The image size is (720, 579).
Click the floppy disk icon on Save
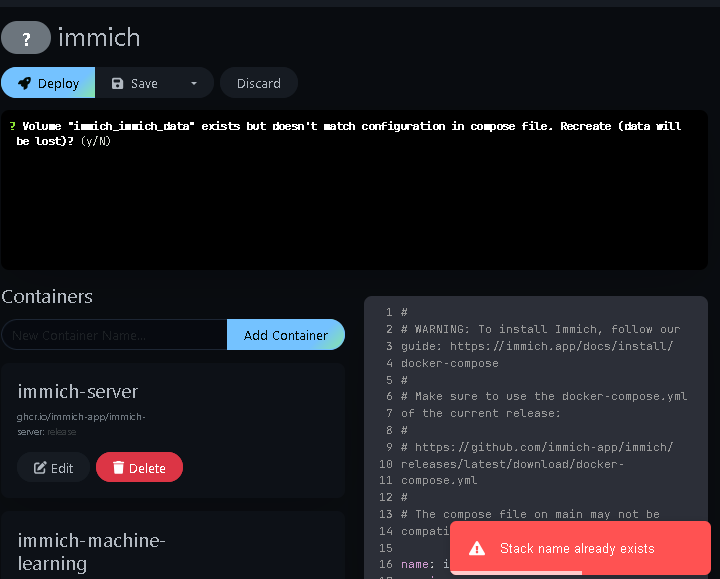point(118,83)
